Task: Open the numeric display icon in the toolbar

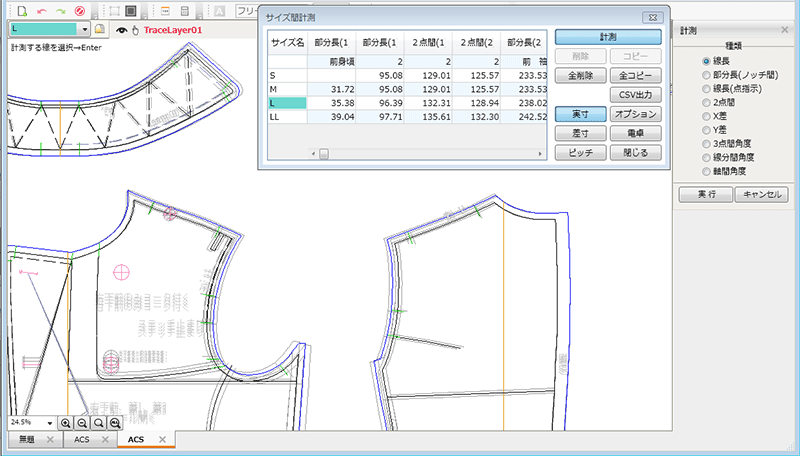Action: (165, 11)
